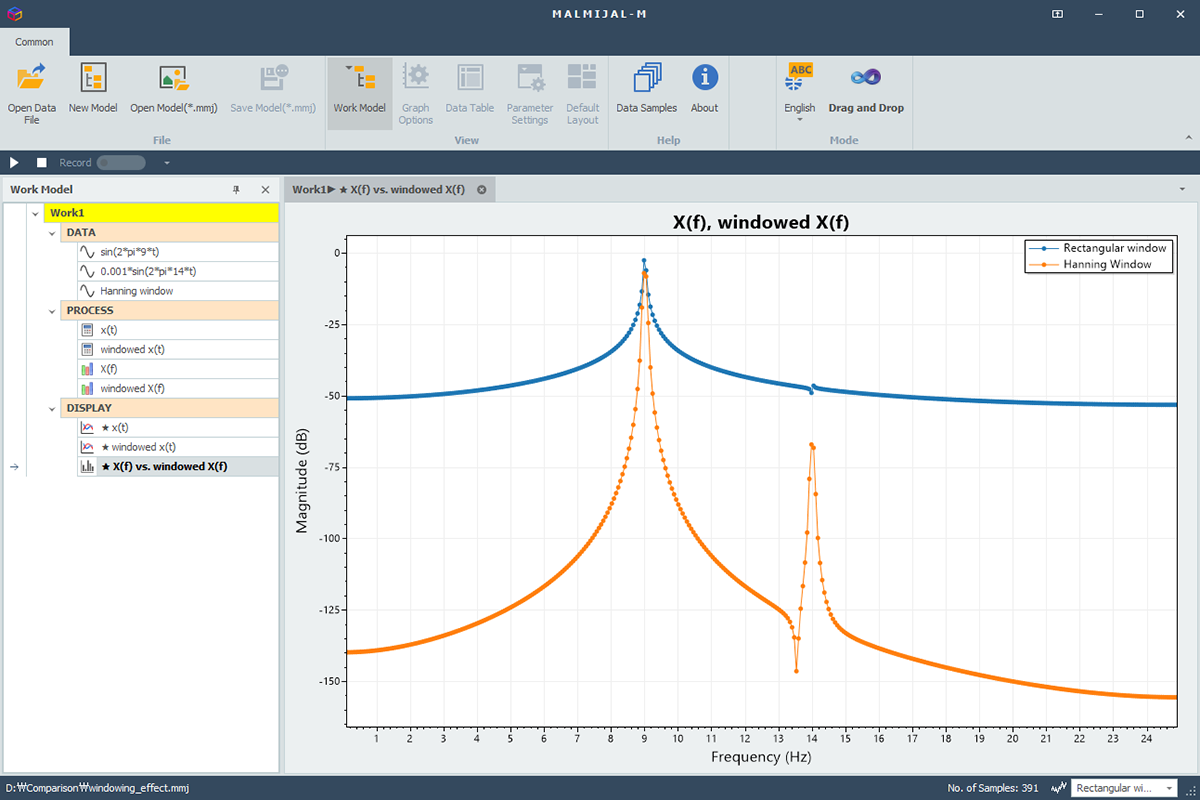This screenshot has width=1200, height=800.
Task: Collapse the PROCESS section
Action: coord(52,311)
